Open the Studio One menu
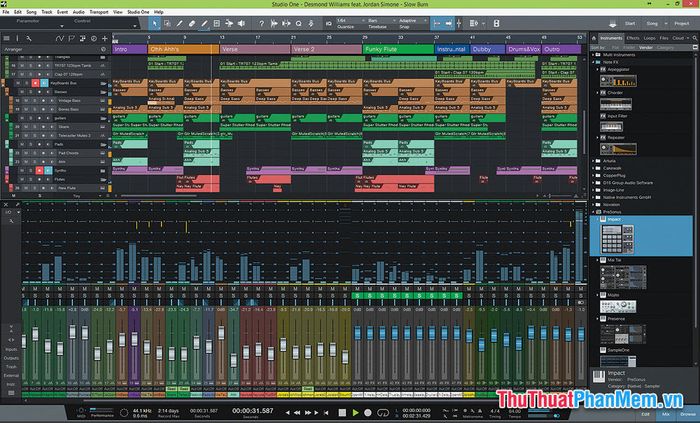This screenshot has width=700, height=423. coord(138,12)
